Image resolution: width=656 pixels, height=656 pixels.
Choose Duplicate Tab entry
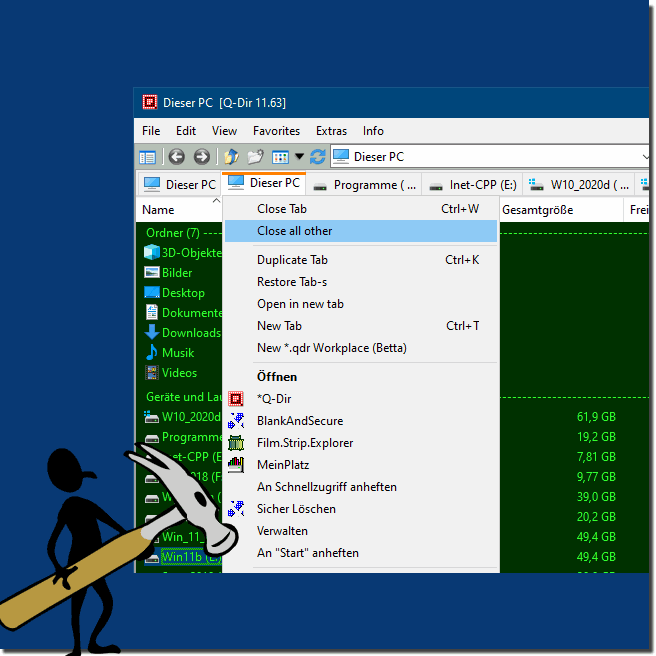coord(361,260)
